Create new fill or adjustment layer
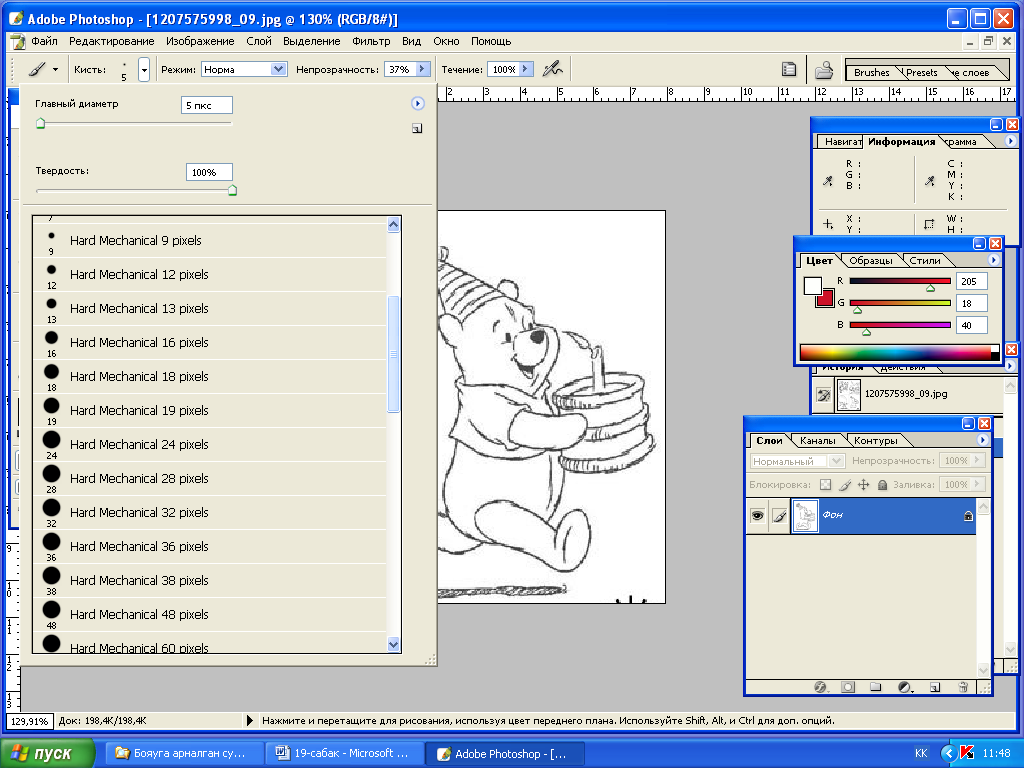The height and width of the screenshot is (768, 1024). [x=905, y=687]
